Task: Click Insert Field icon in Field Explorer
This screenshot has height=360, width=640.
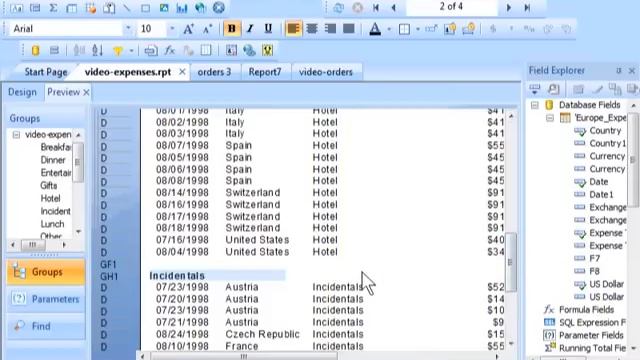Action: [x=535, y=89]
